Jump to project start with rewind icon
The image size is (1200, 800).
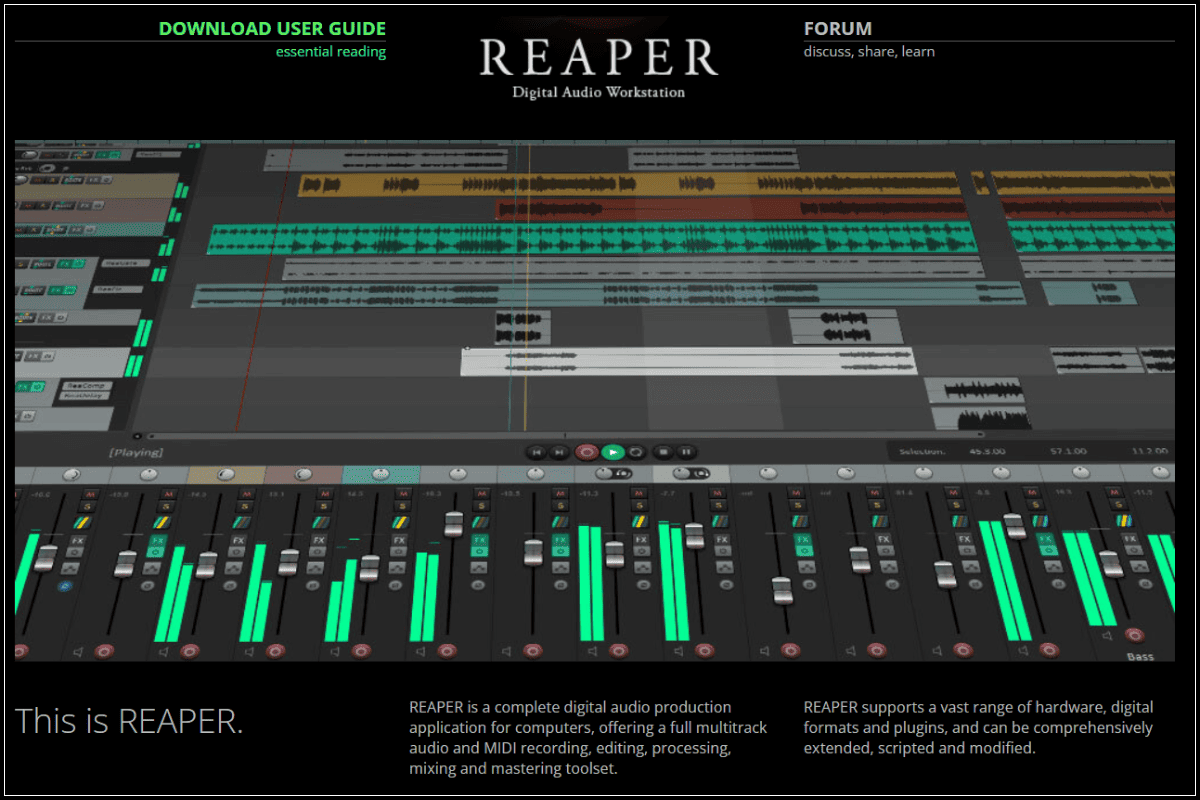[535, 451]
